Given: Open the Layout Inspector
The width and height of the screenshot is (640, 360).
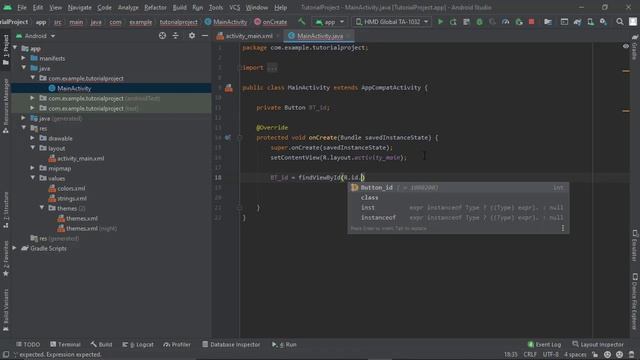Looking at the screenshot, I should point(598,344).
